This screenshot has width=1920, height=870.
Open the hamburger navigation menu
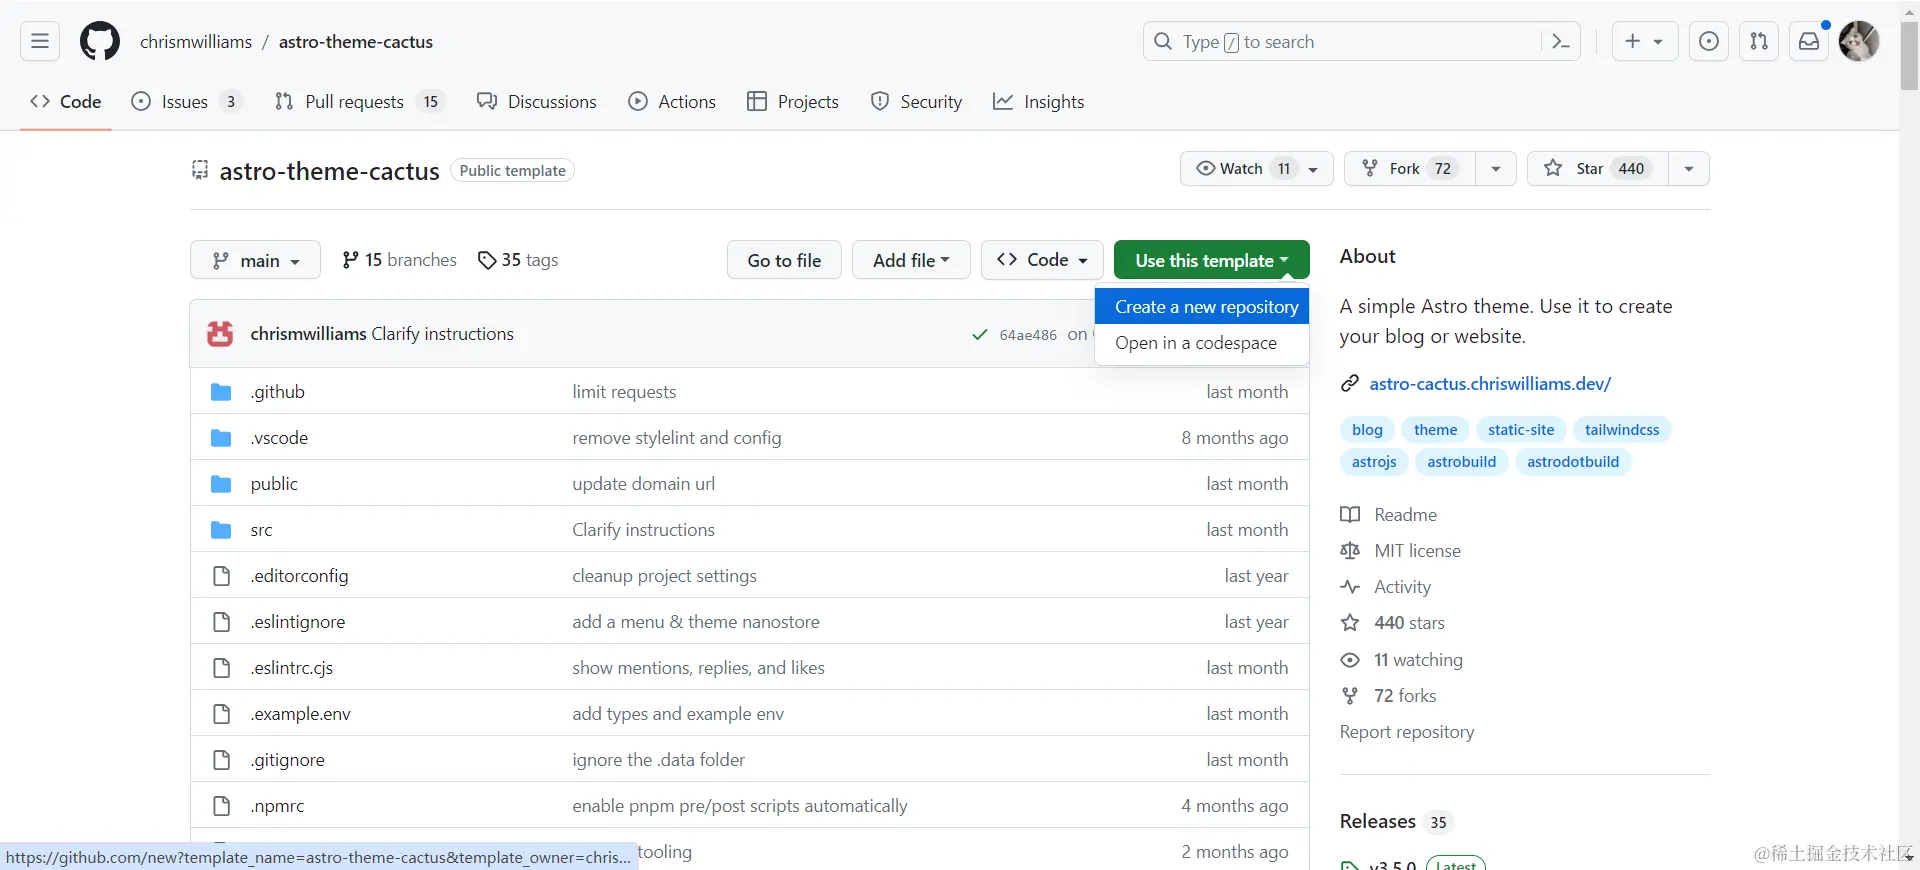(40, 42)
